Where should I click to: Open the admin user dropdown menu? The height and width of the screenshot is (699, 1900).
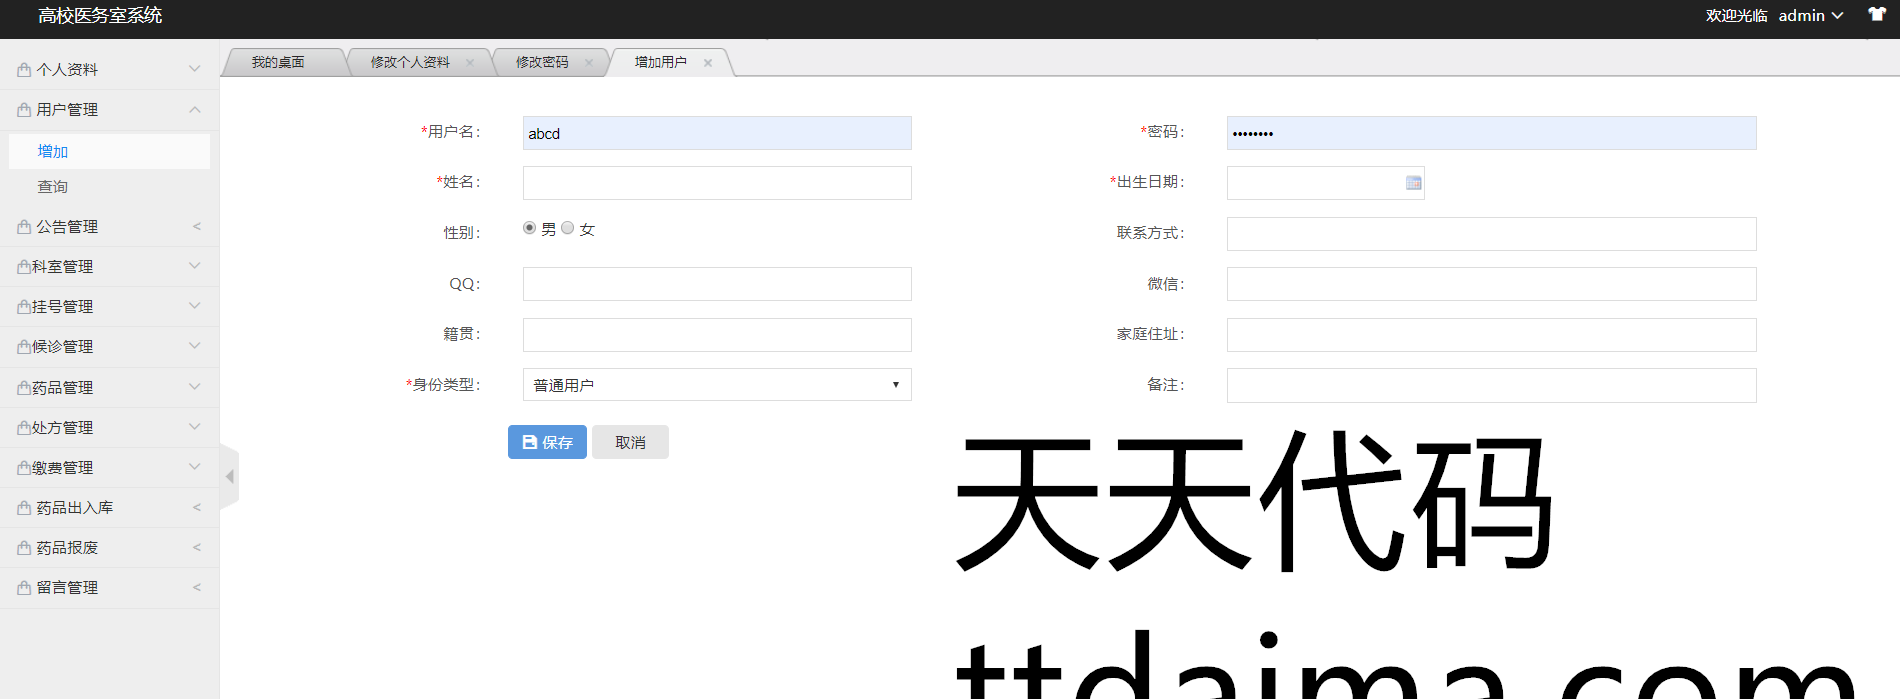(x=1810, y=16)
